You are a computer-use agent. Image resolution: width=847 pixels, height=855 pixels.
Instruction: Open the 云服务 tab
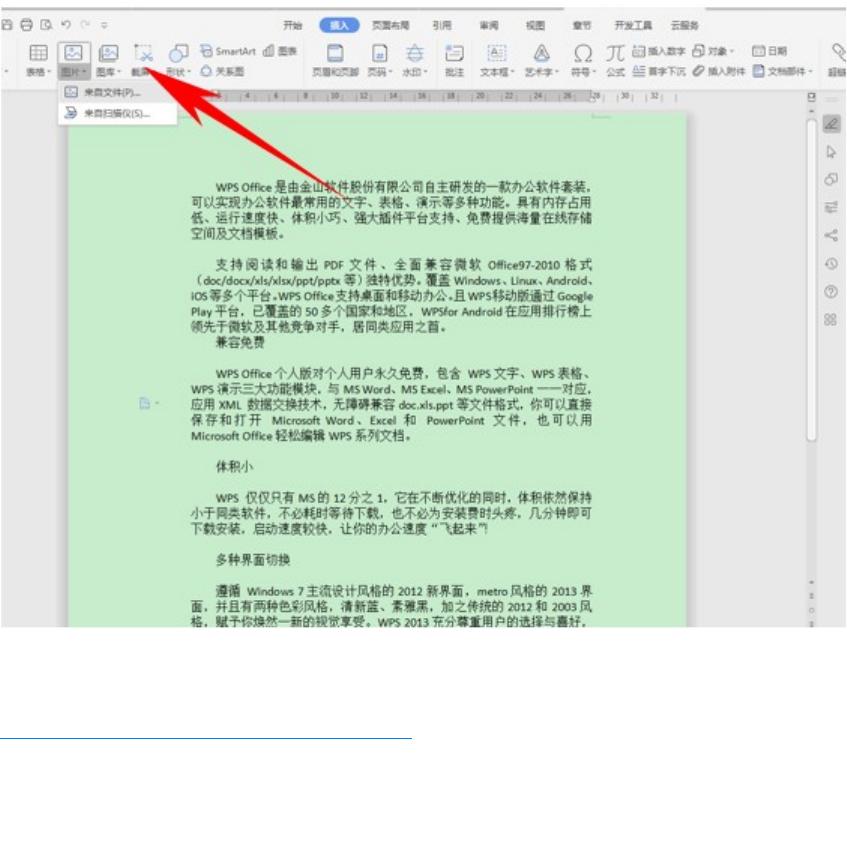point(684,25)
